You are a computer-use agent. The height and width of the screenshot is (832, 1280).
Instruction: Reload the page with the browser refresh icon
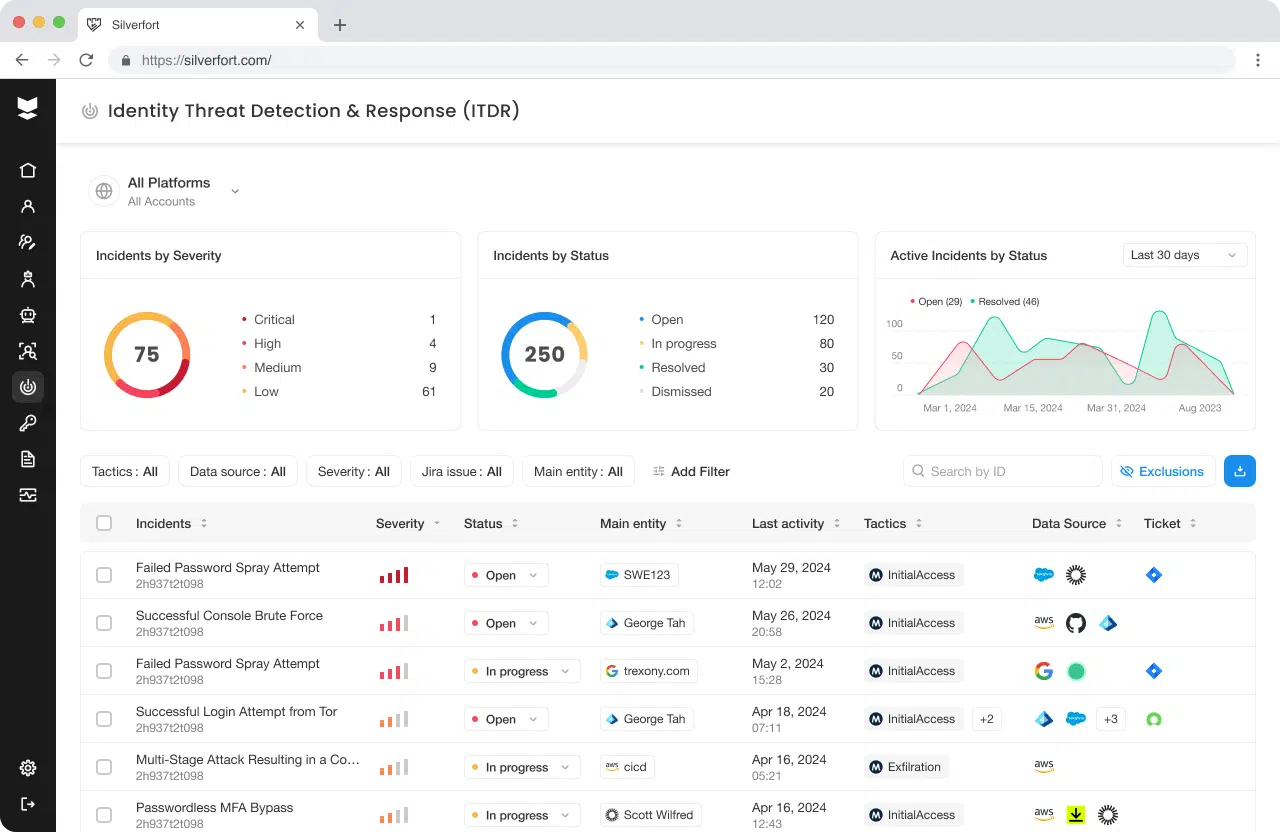point(86,60)
